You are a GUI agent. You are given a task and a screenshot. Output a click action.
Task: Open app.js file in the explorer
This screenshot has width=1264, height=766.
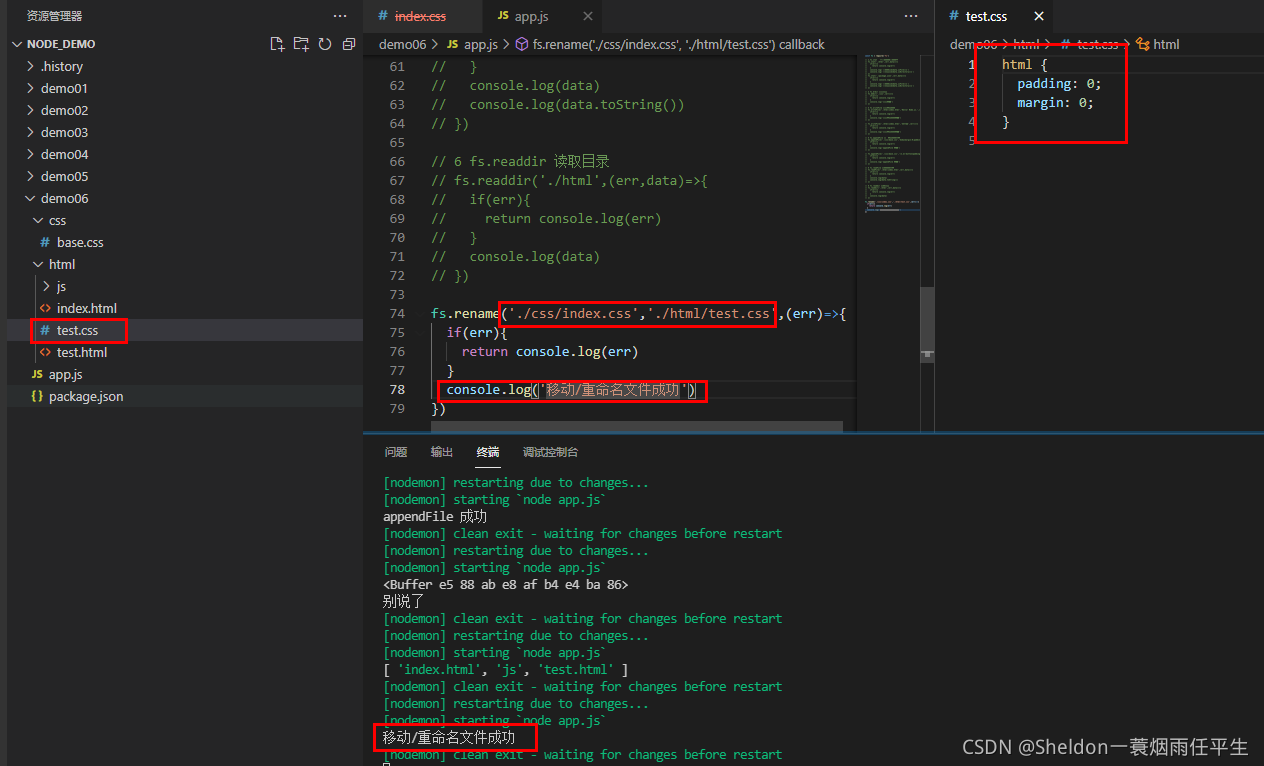(185, 374)
